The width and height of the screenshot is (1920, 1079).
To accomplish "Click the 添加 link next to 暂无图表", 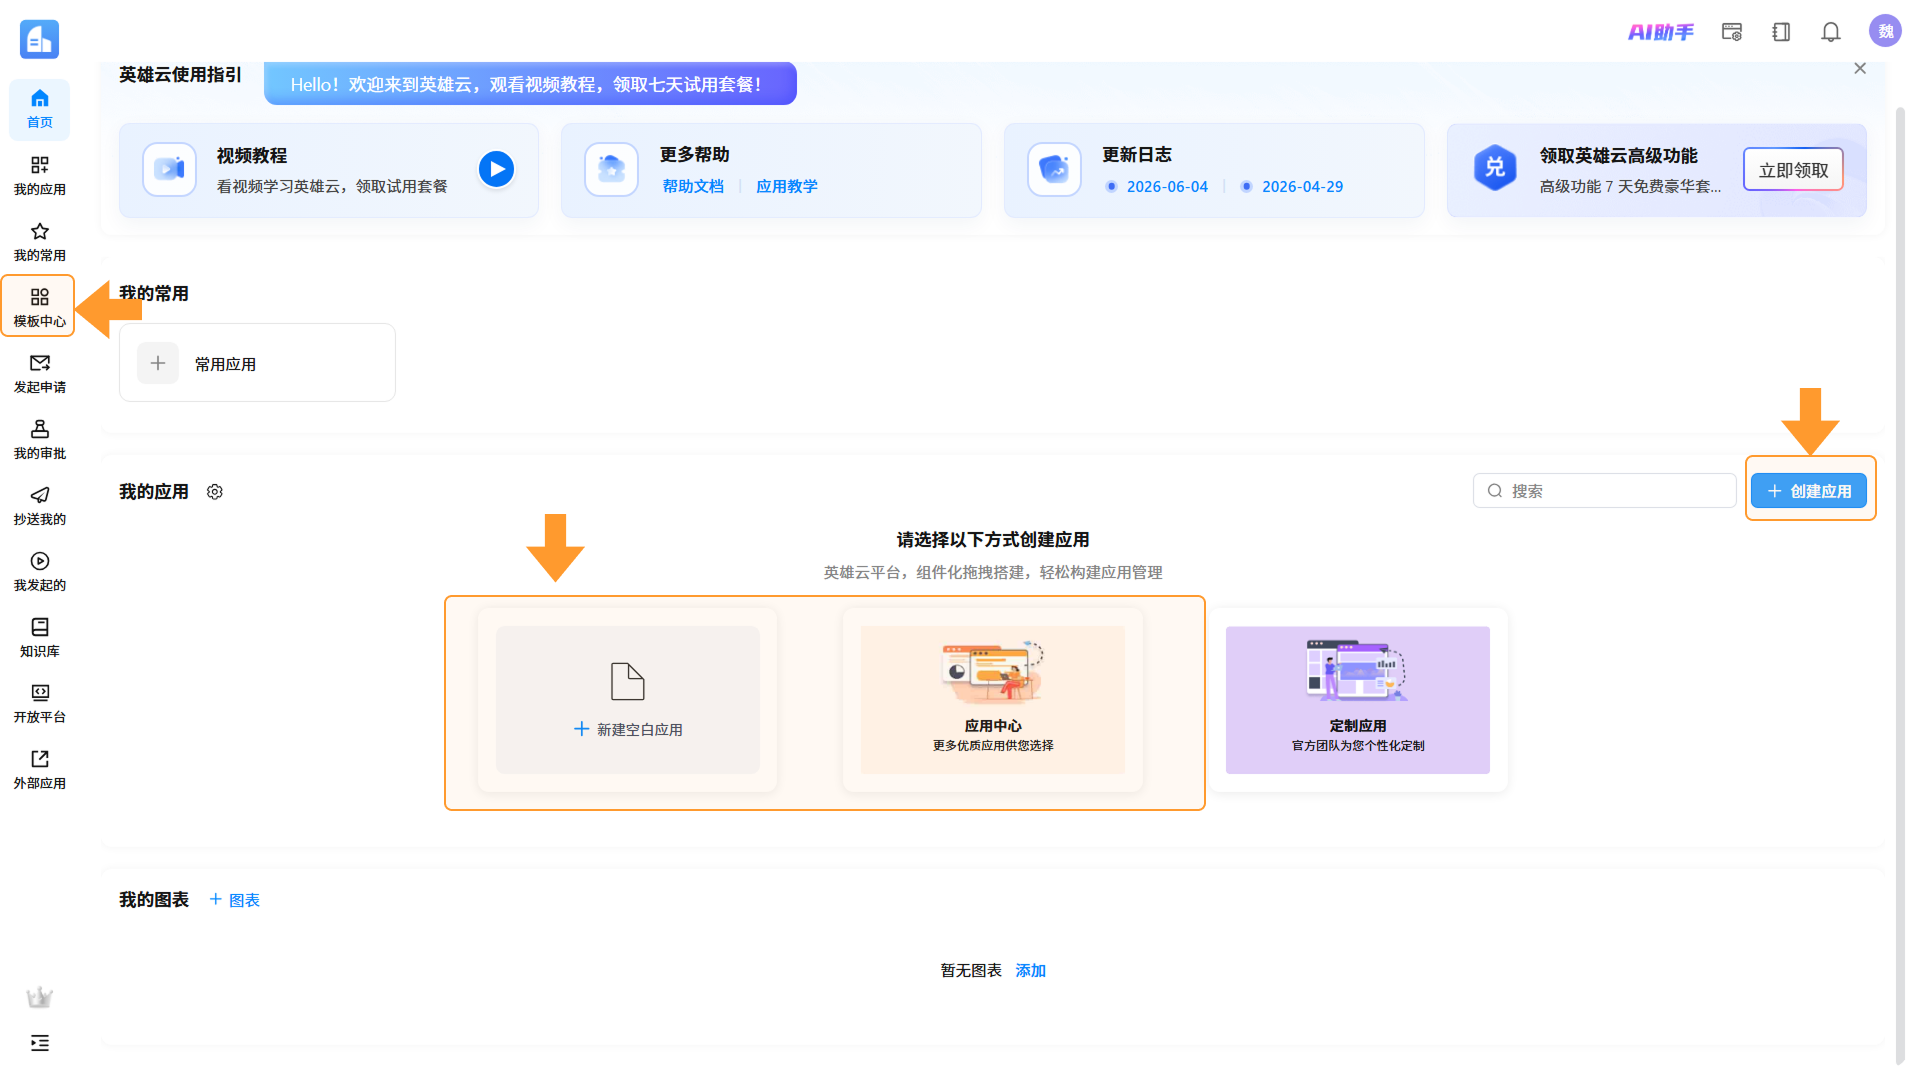I will click(x=1030, y=970).
